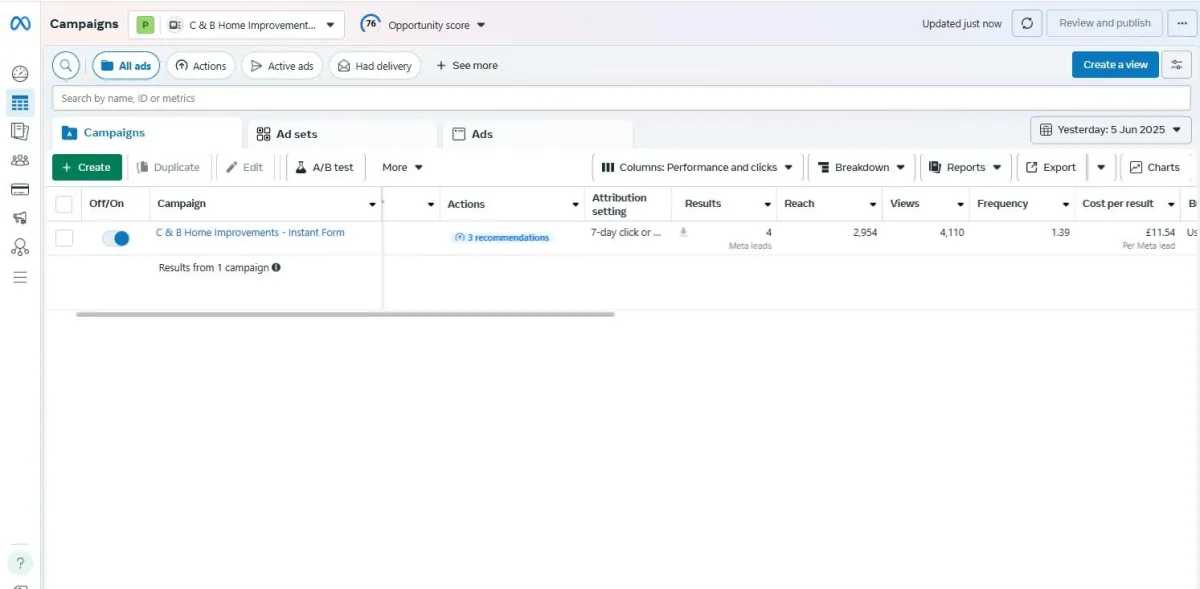
Task: Click the Edit pencil button
Action: coord(245,167)
